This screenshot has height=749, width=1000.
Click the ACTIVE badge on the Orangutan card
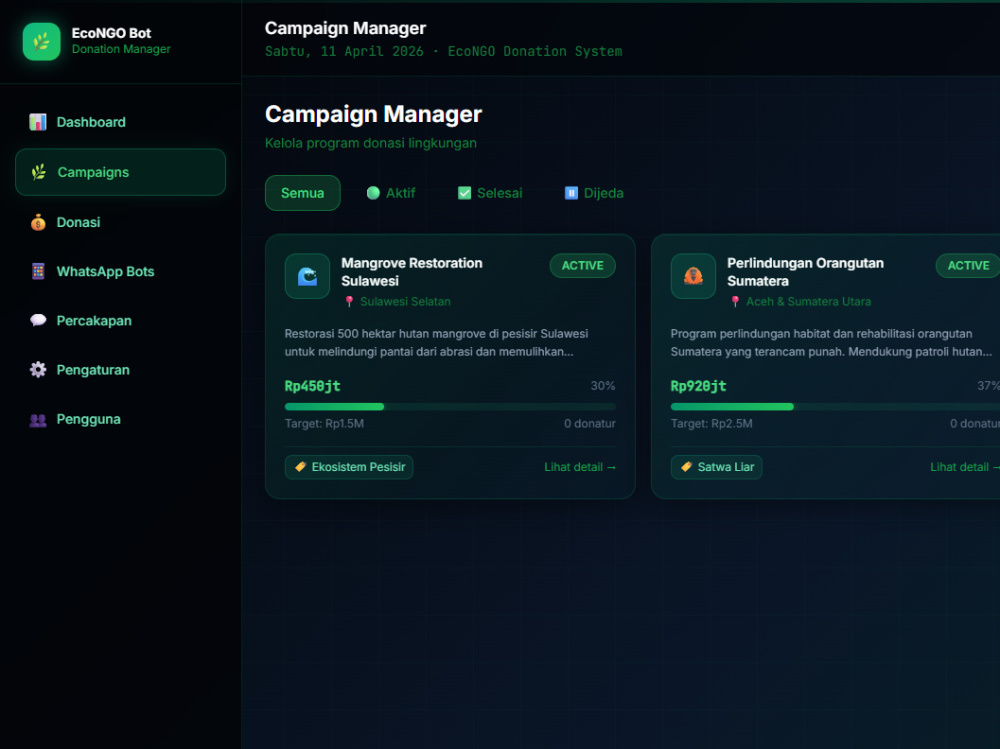[x=968, y=265]
